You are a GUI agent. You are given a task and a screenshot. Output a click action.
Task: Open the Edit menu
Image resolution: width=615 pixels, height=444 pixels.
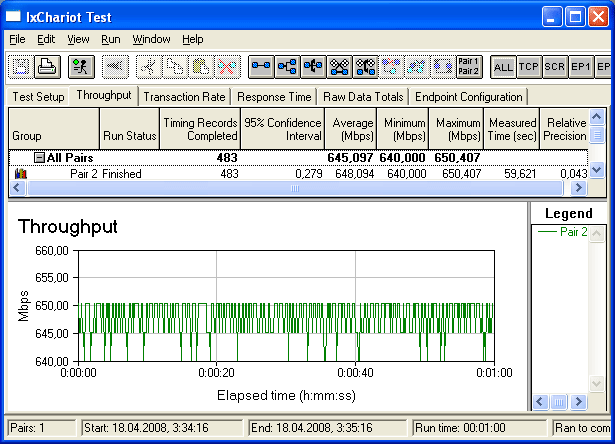(46, 39)
